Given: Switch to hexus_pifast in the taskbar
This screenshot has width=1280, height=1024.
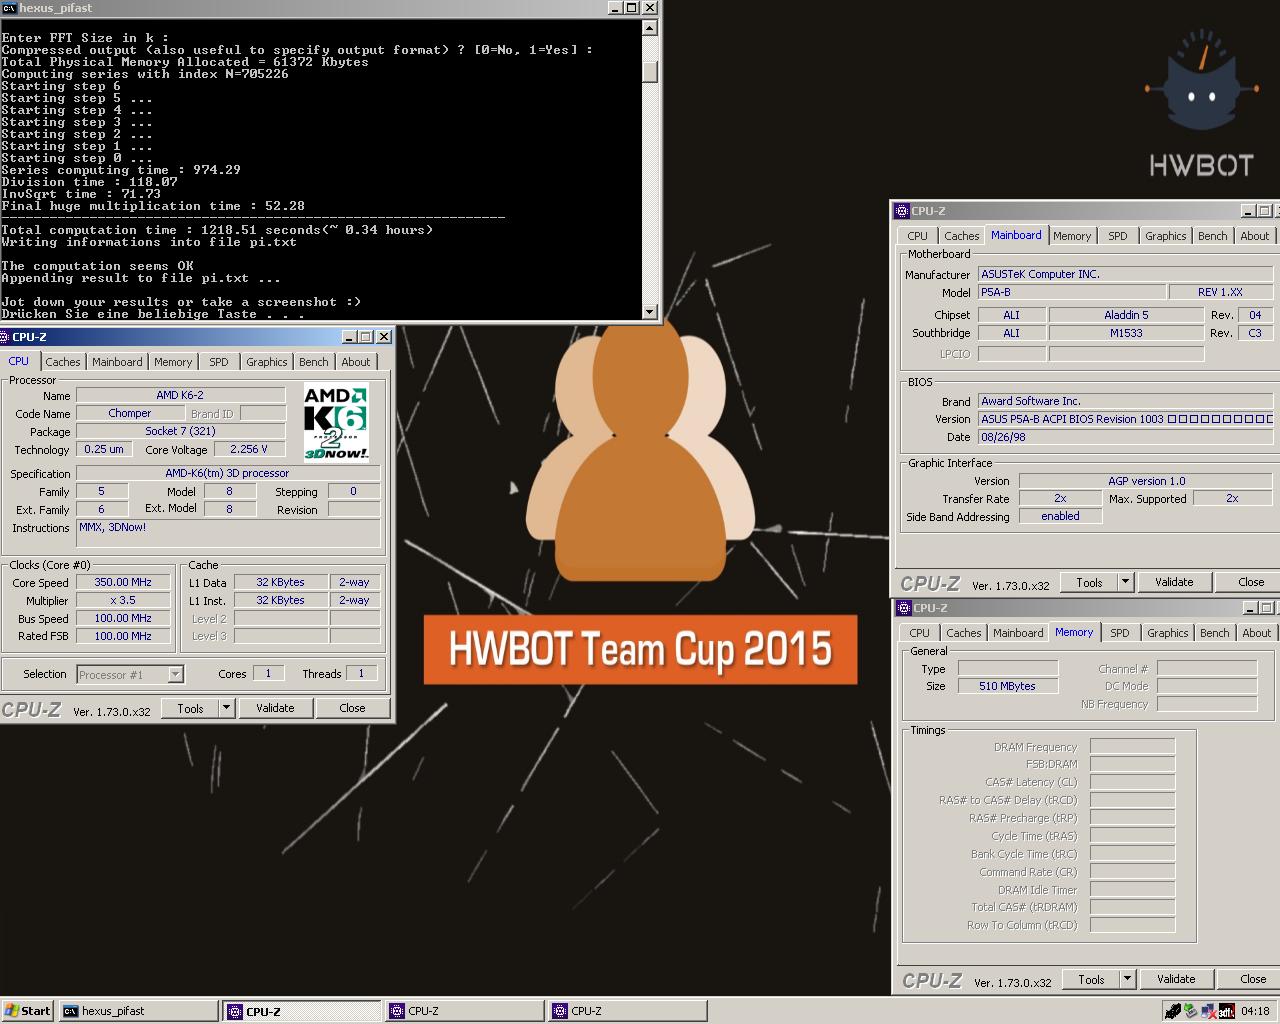Looking at the screenshot, I should (138, 1011).
